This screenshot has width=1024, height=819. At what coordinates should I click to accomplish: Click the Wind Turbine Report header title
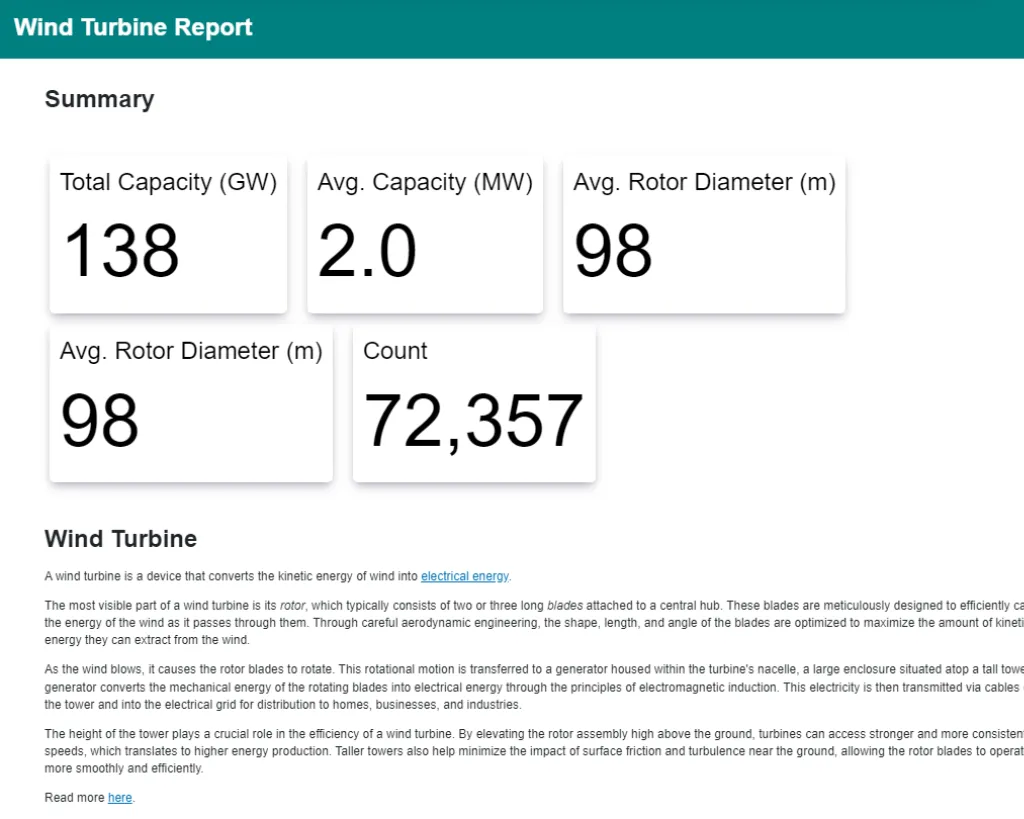click(133, 27)
